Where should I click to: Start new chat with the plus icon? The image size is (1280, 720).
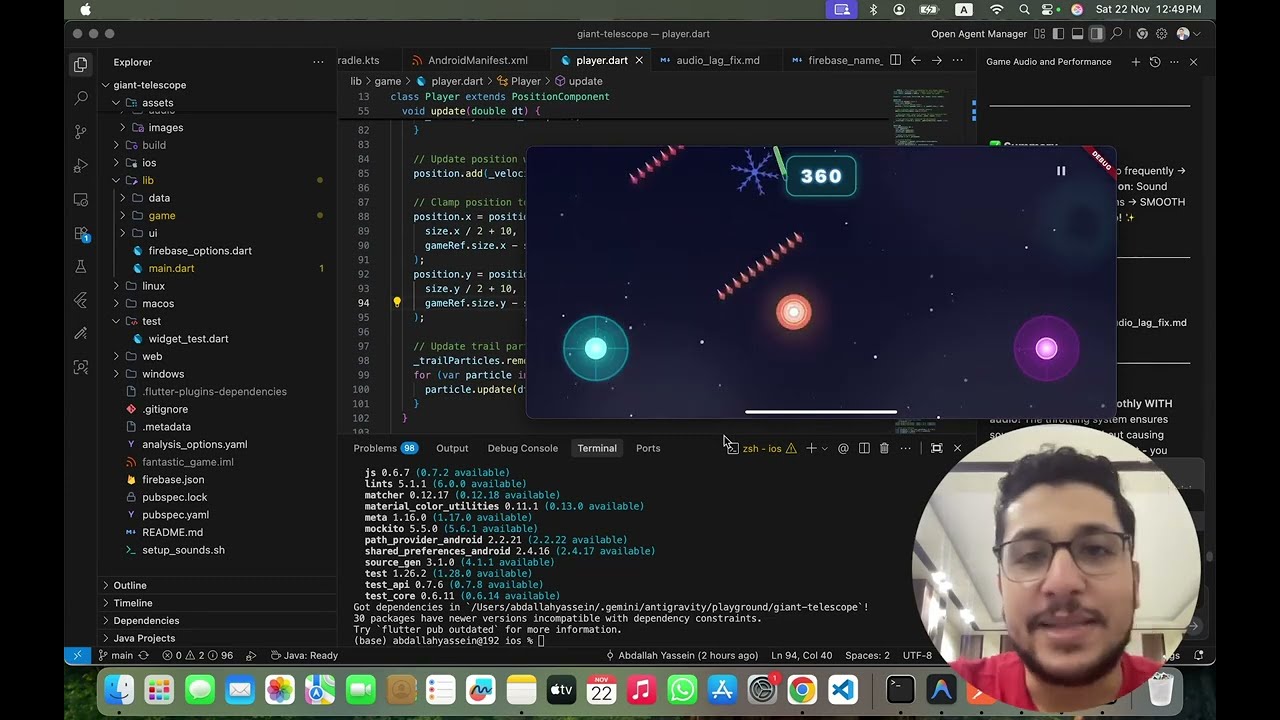pyautogui.click(x=1135, y=62)
